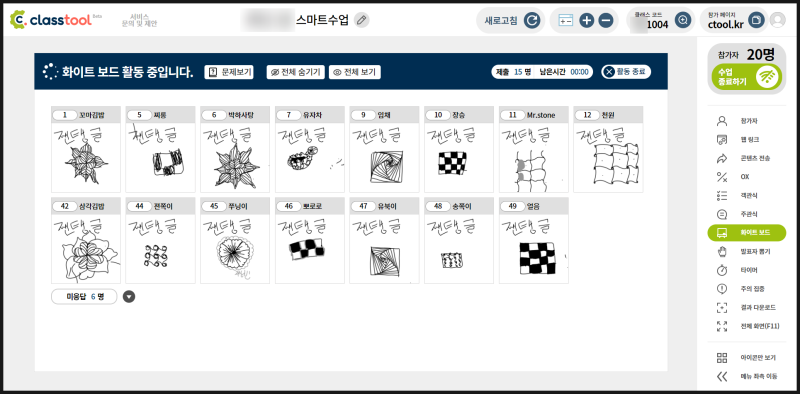This screenshot has height=394, width=800.
Task: Open whiteboard card number 48
Action: pyautogui.click(x=459, y=240)
